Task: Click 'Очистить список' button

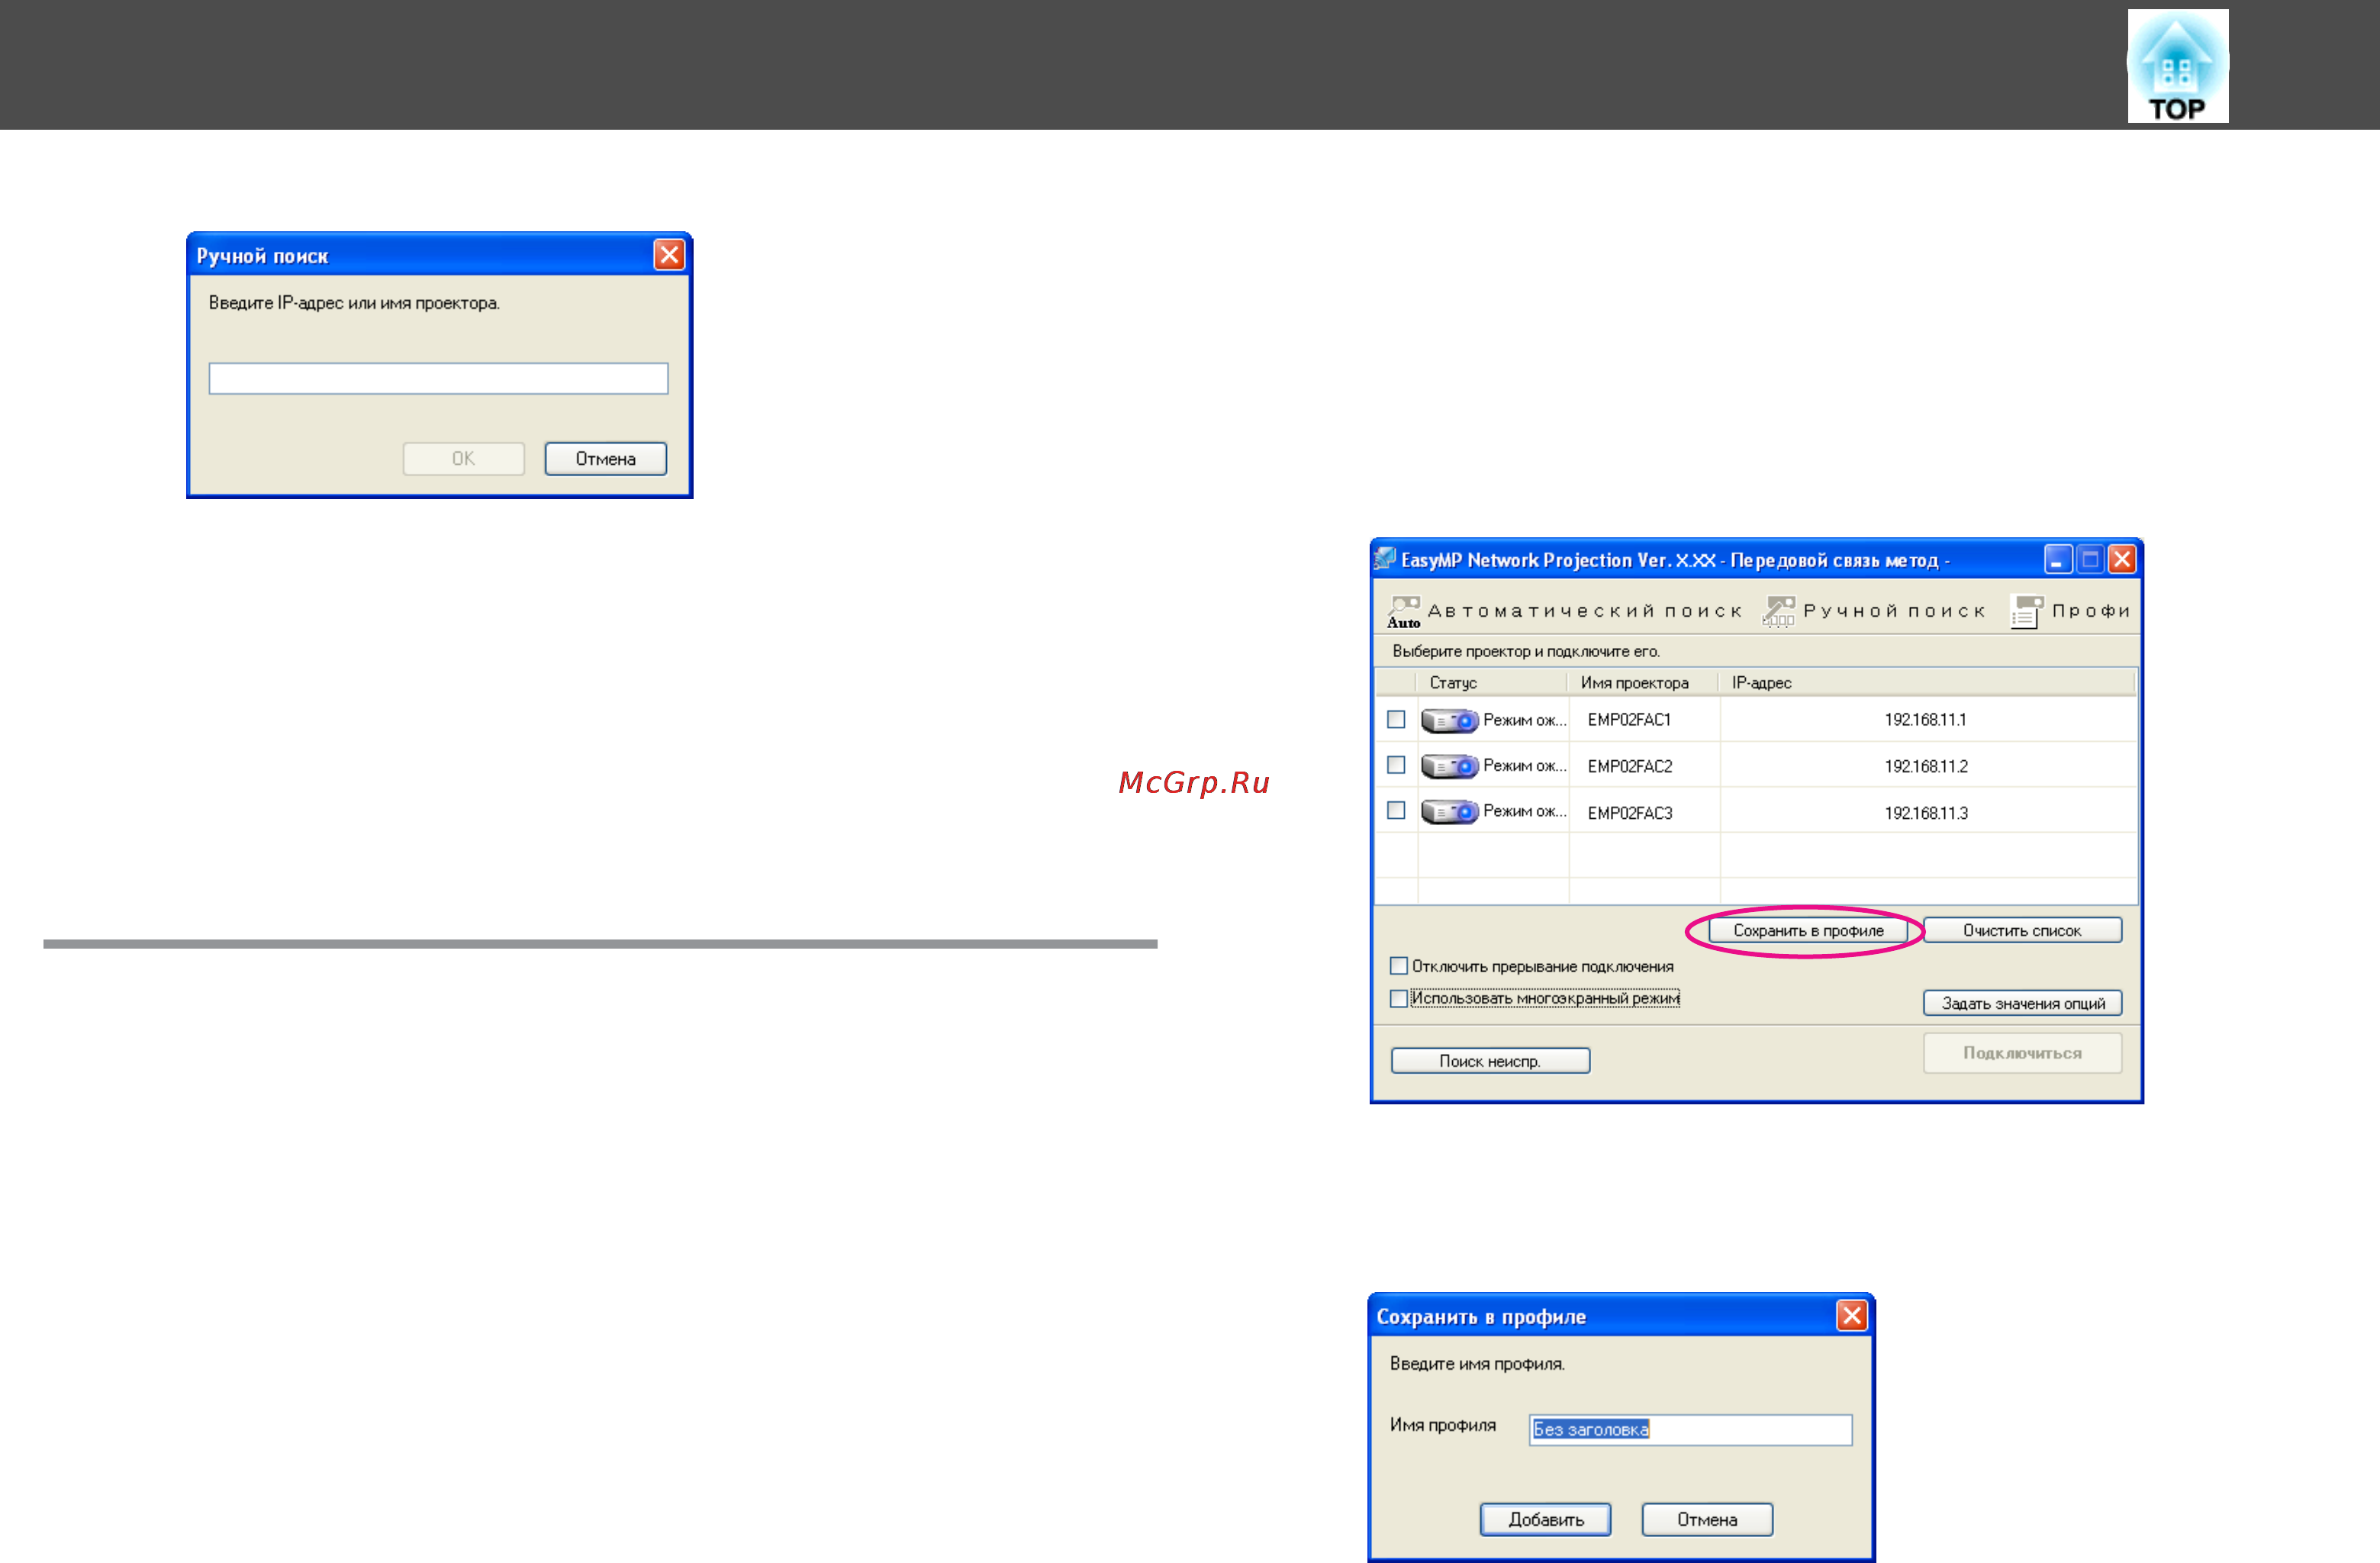Action: coord(2022,931)
